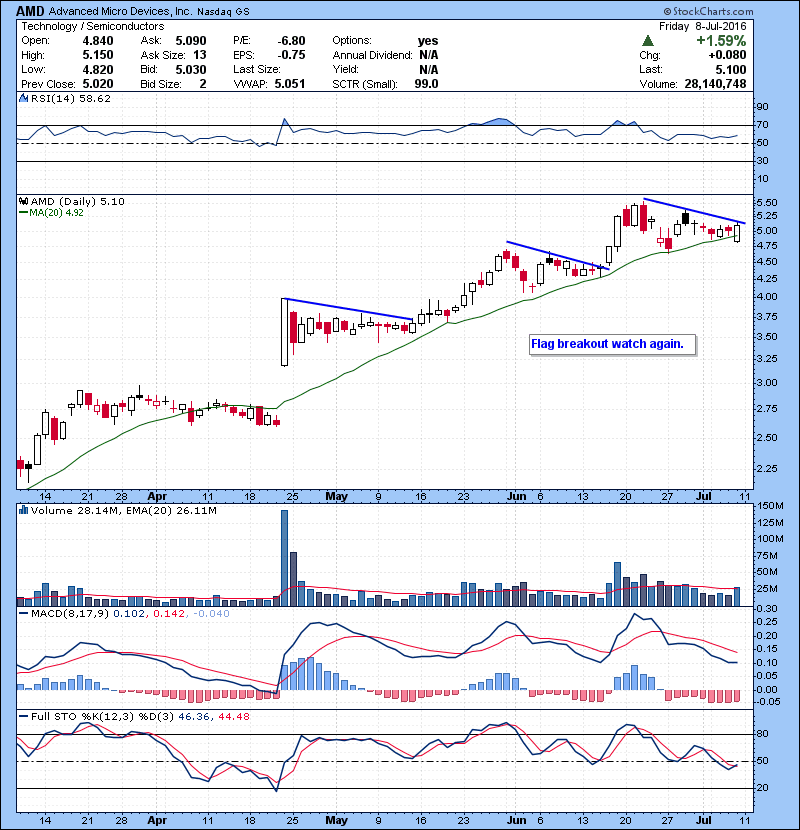Screen dimensions: 800x830
Task: Click the blue flag trendline above July candles
Action: (694, 211)
